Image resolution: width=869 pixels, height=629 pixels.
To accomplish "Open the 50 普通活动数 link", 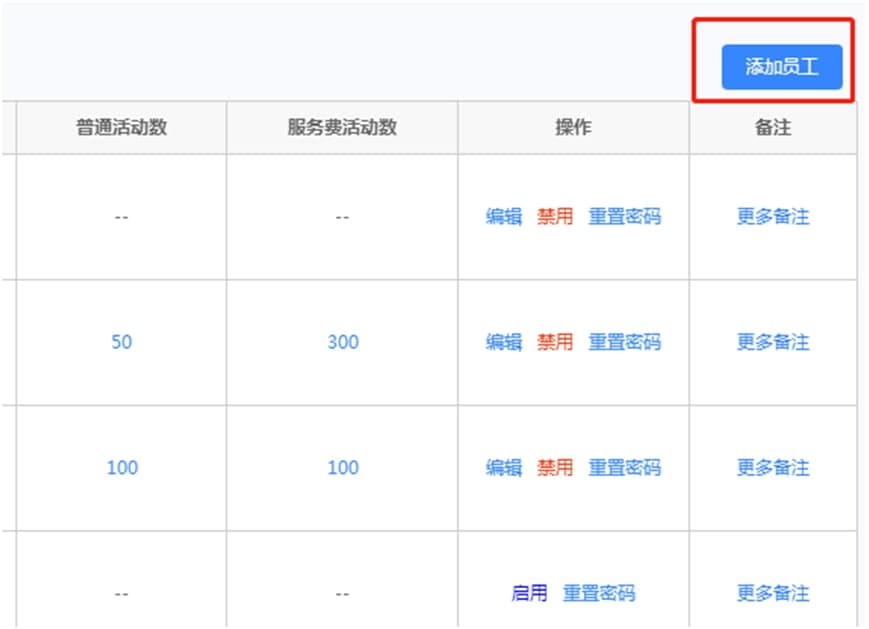I will tap(121, 342).
